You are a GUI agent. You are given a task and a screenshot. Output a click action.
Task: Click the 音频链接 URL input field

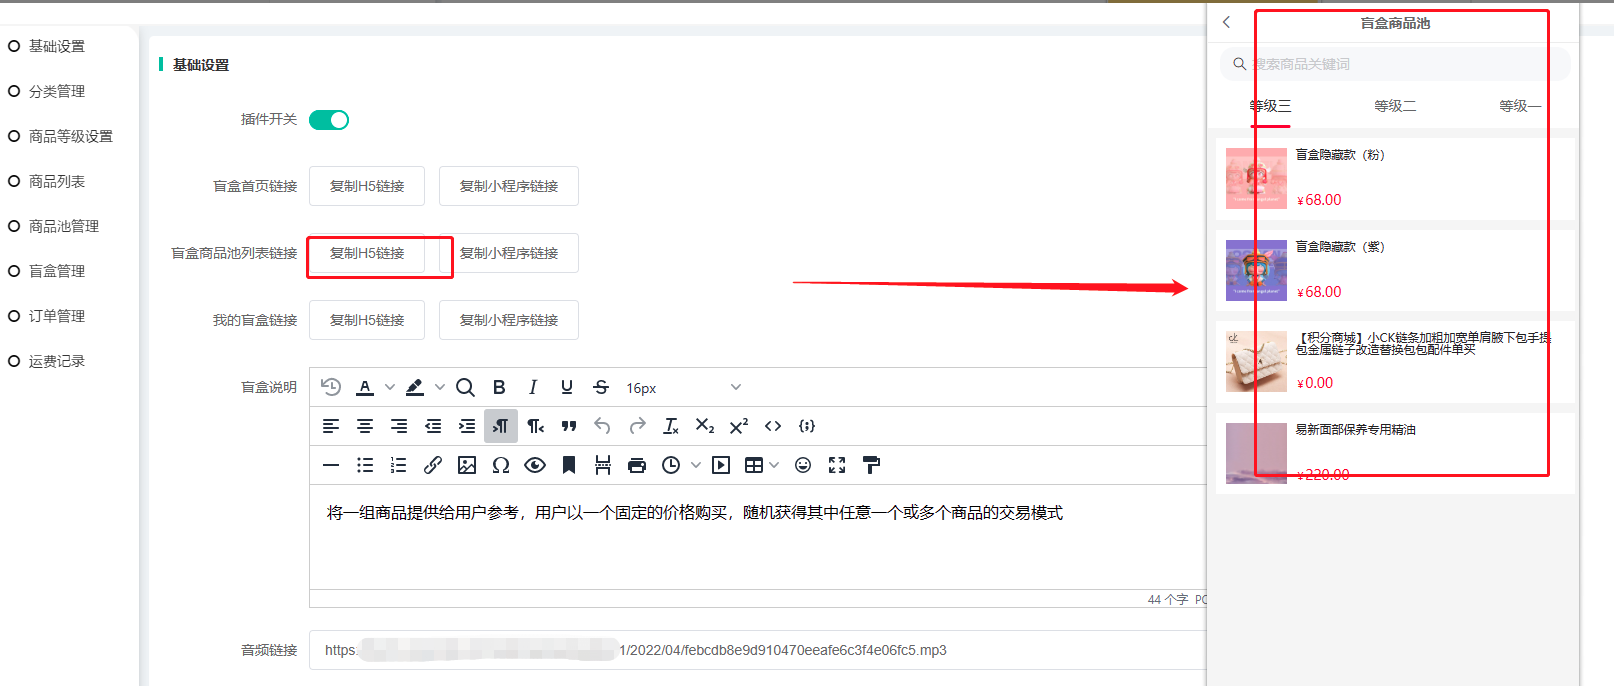(758, 650)
